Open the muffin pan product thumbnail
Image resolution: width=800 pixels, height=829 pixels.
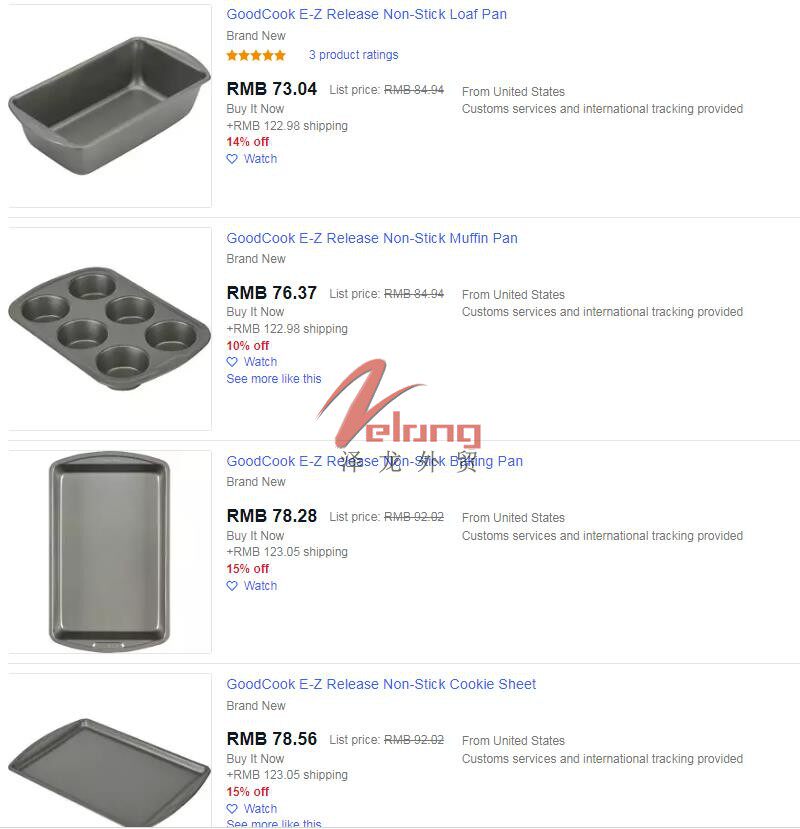(109, 328)
